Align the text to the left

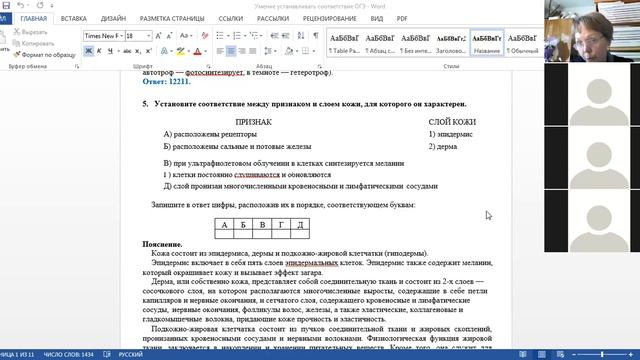tap(220, 51)
